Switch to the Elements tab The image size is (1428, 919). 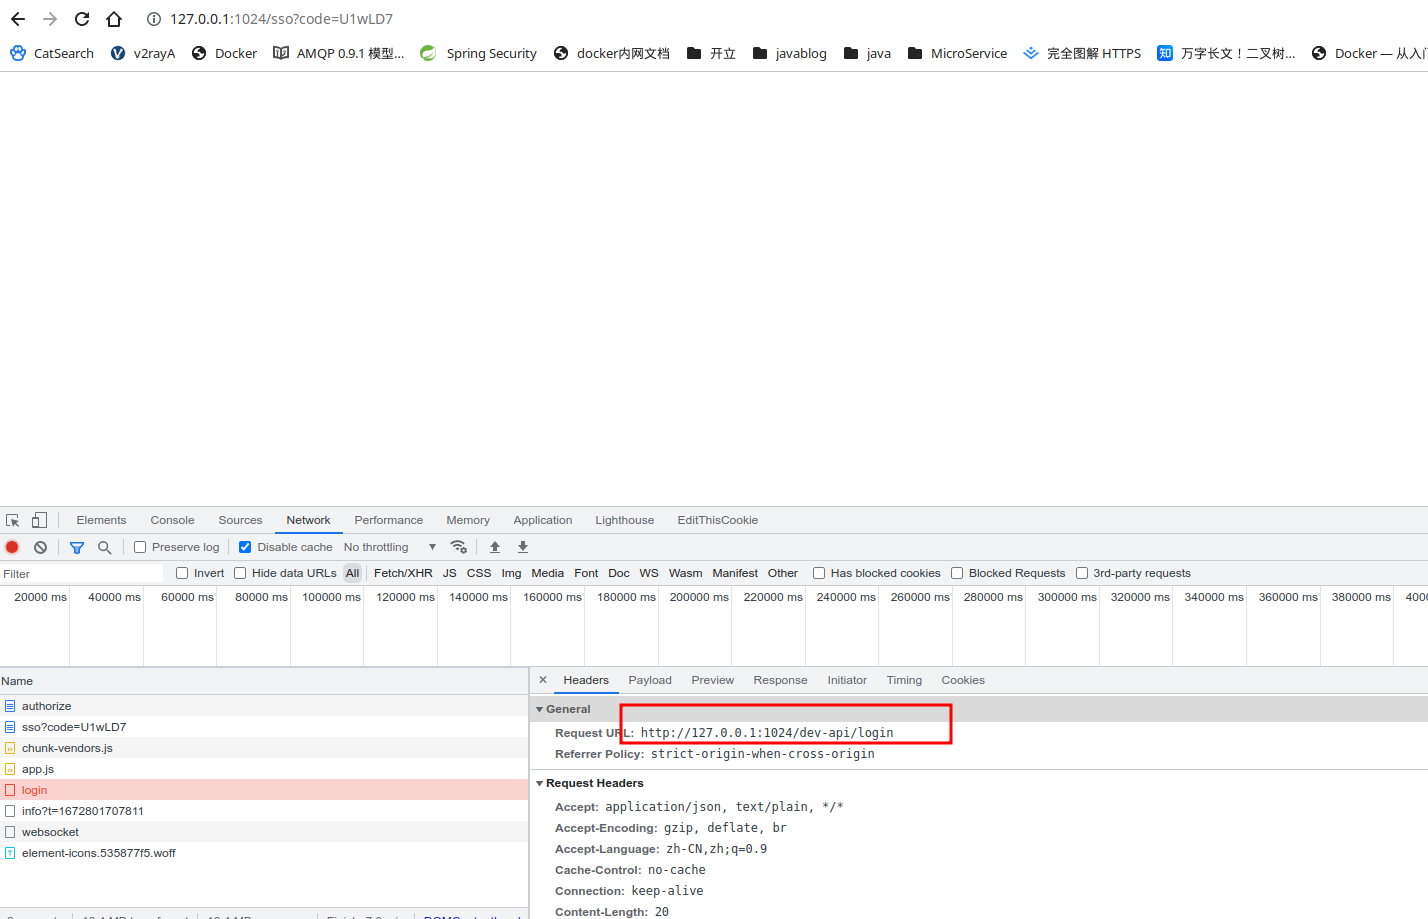point(101,520)
